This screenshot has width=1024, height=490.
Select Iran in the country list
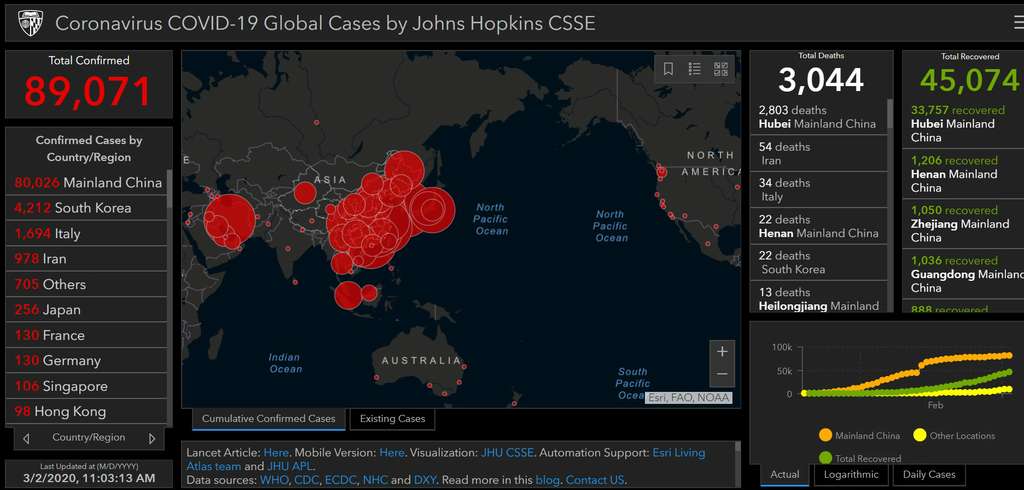point(88,259)
